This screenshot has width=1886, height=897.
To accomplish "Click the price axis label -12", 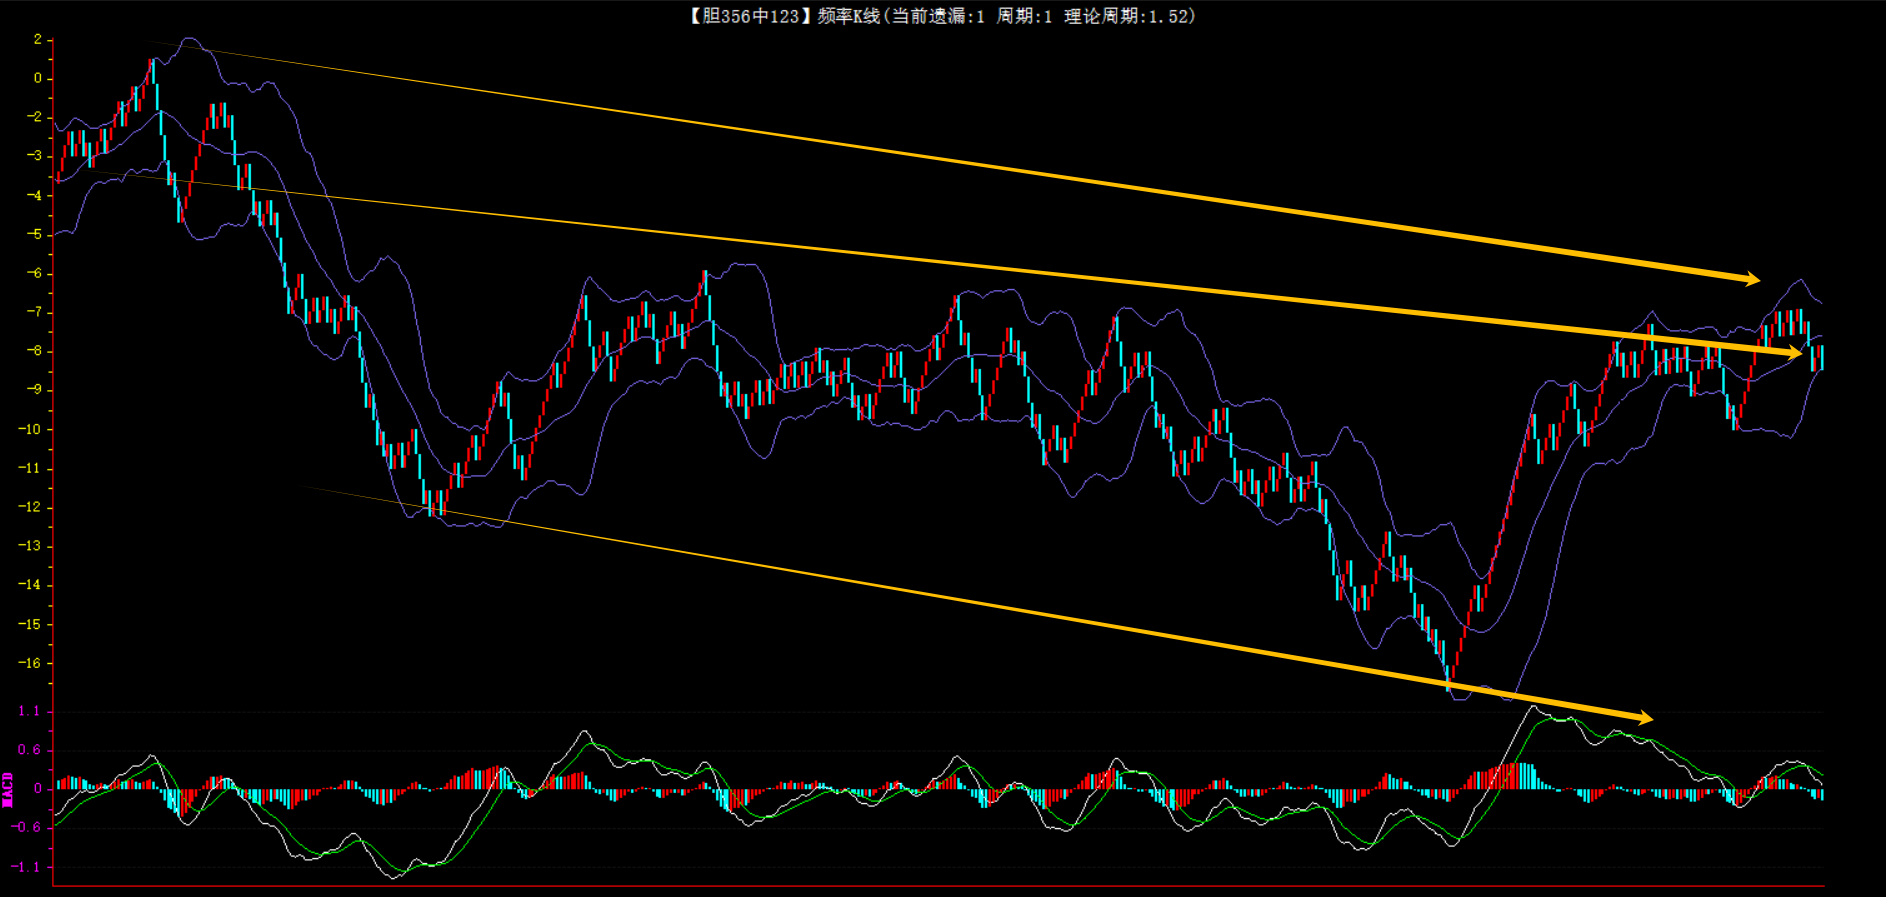I will pos(30,507).
